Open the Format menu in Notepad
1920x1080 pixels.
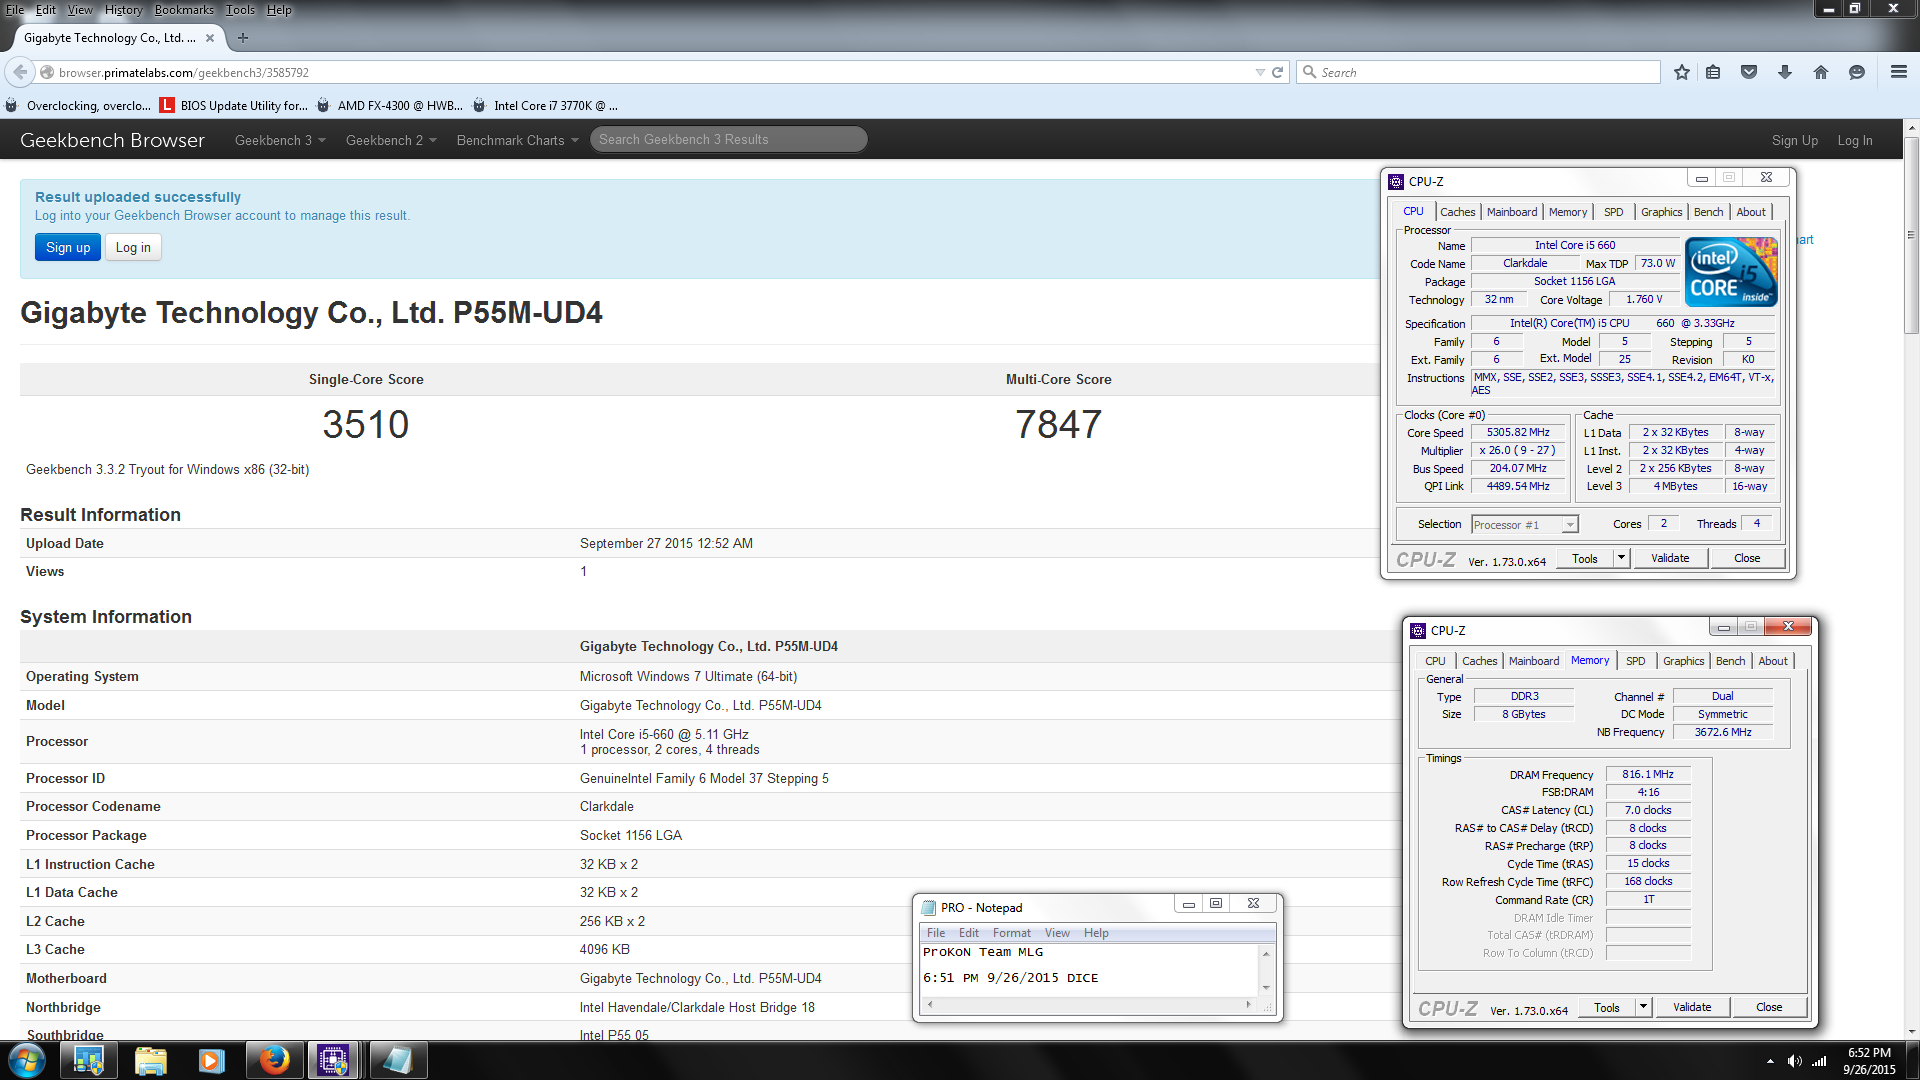[x=1011, y=933]
